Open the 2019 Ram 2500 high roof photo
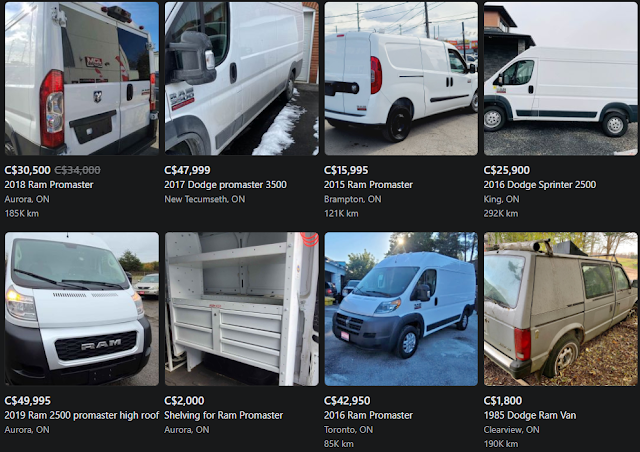The image size is (640, 452). coord(82,309)
